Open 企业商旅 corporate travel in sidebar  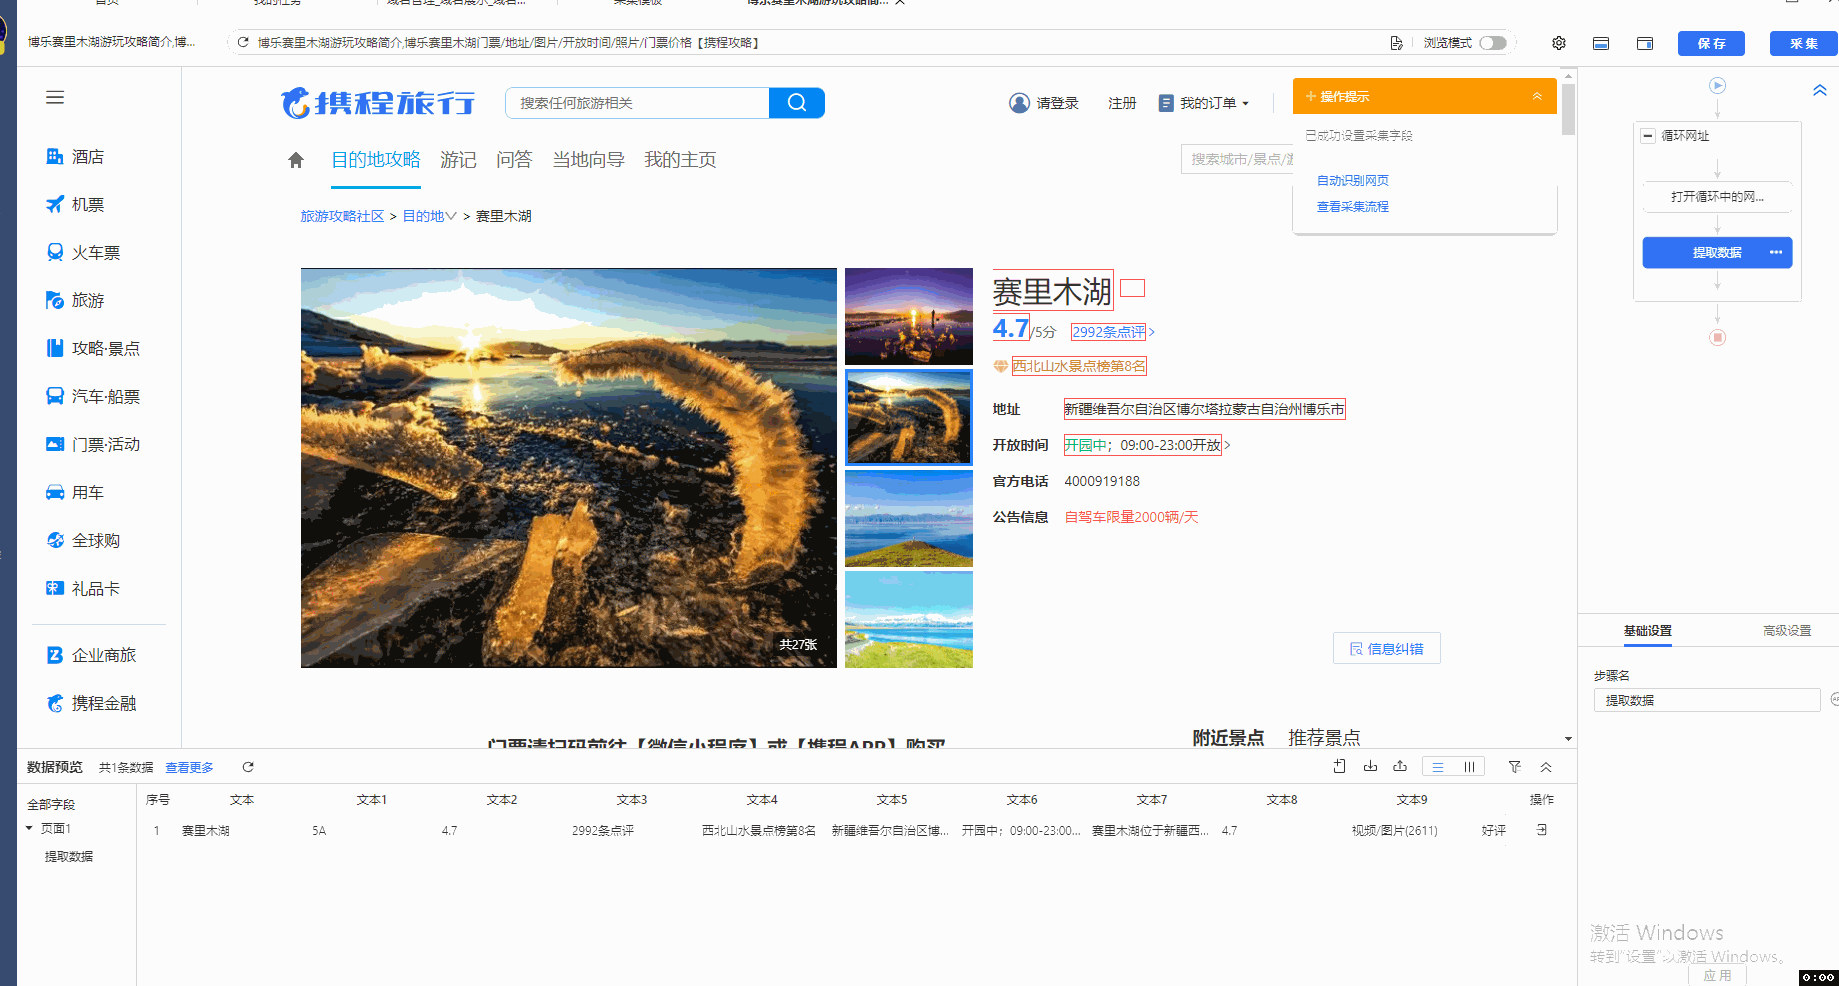(x=92, y=655)
